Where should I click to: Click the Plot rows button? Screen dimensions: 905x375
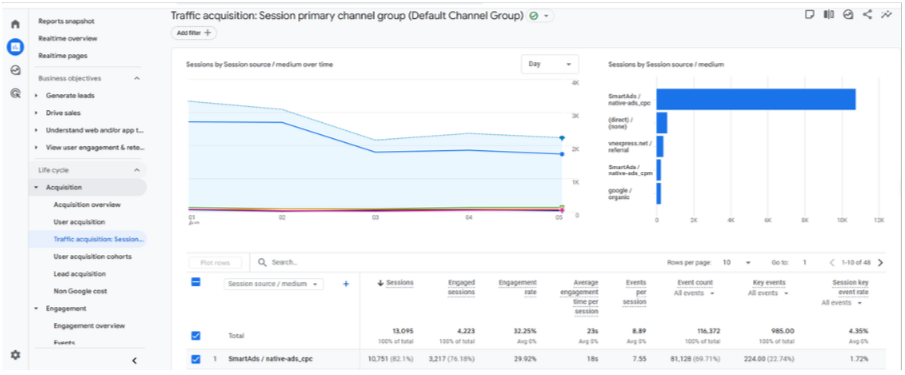click(x=215, y=262)
